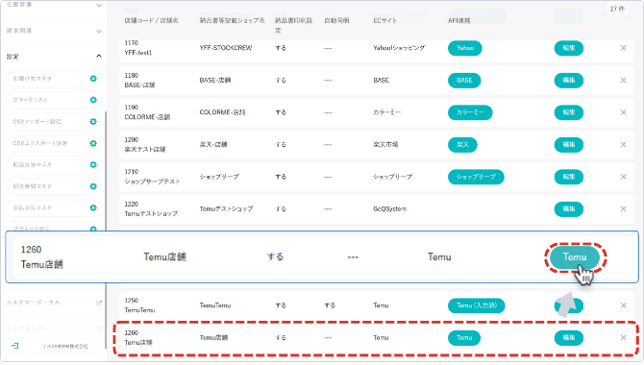Click the 楽天市場 EC site cell
The height and width of the screenshot is (365, 644).
[x=385, y=145]
